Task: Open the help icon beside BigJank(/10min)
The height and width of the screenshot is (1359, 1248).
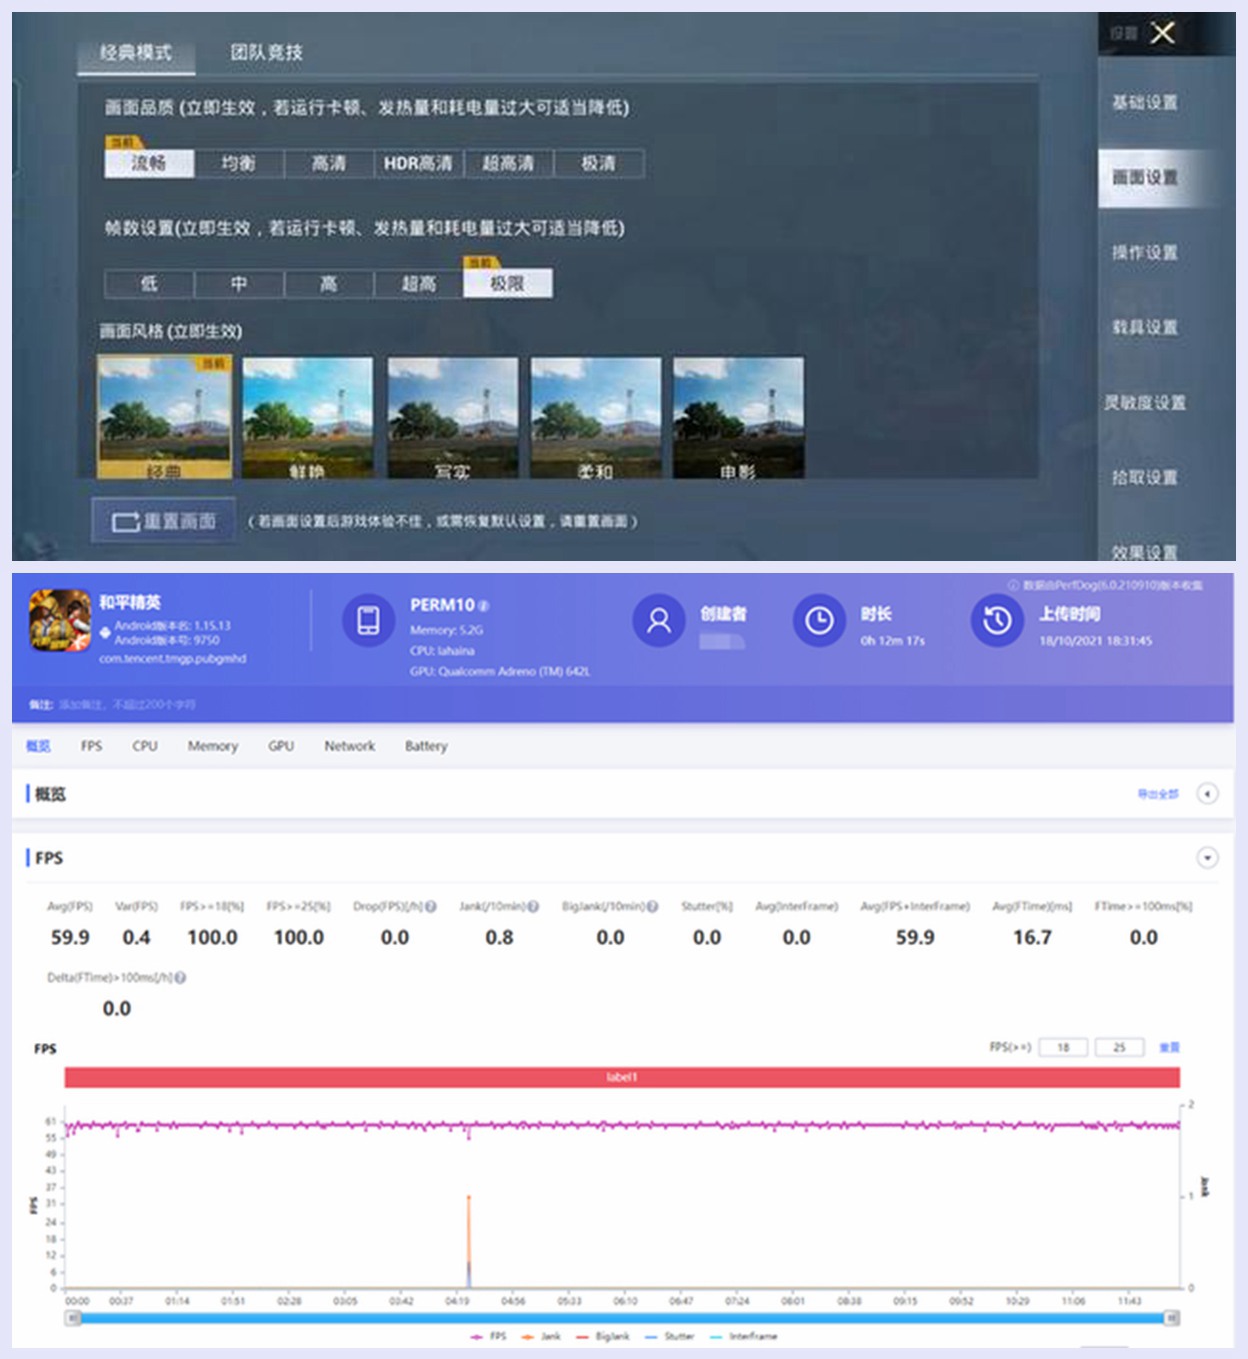Action: [652, 906]
